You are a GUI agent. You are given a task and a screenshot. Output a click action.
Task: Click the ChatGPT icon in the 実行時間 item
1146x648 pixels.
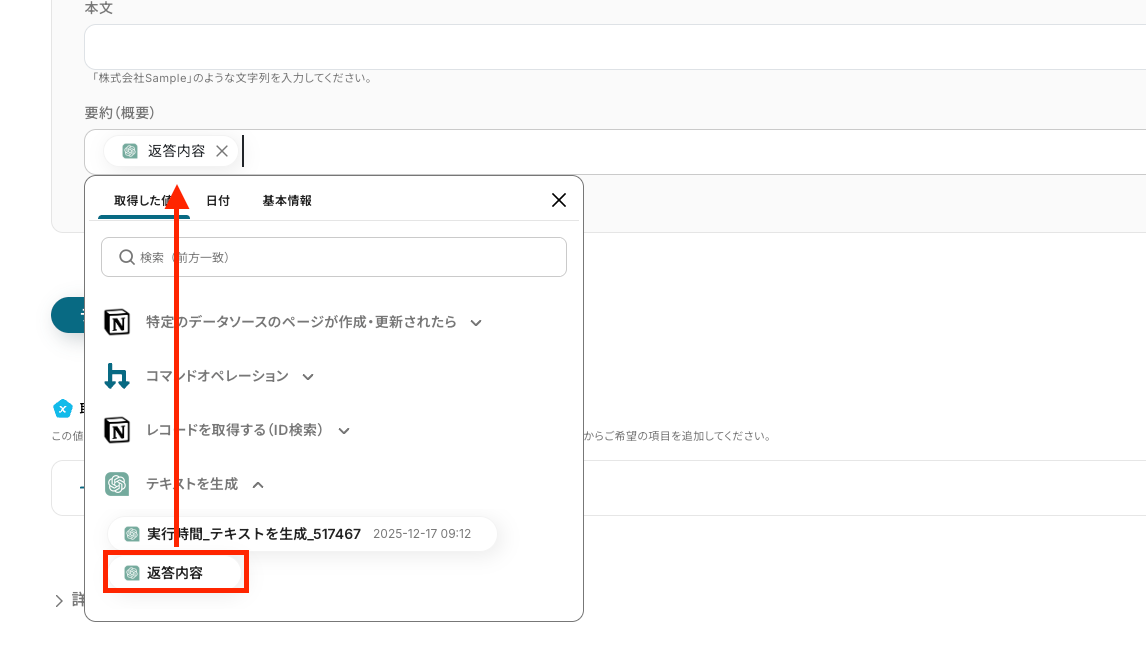(131, 534)
